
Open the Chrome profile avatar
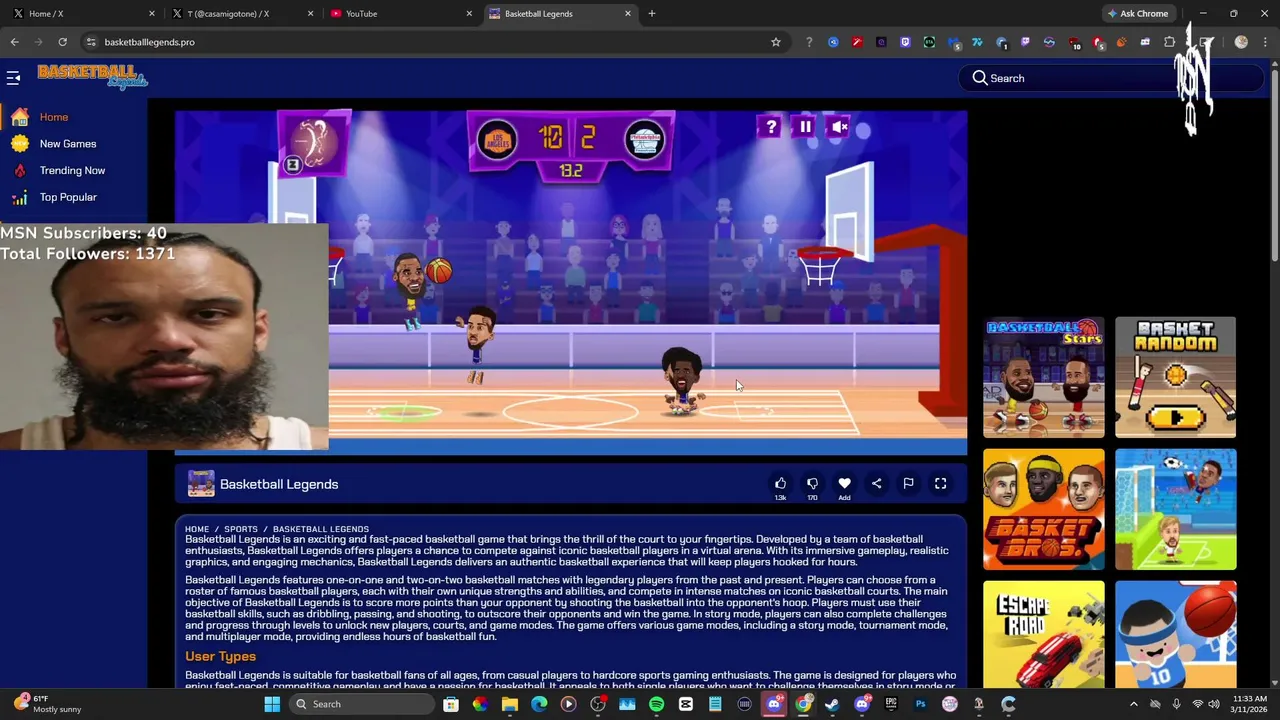point(1241,42)
